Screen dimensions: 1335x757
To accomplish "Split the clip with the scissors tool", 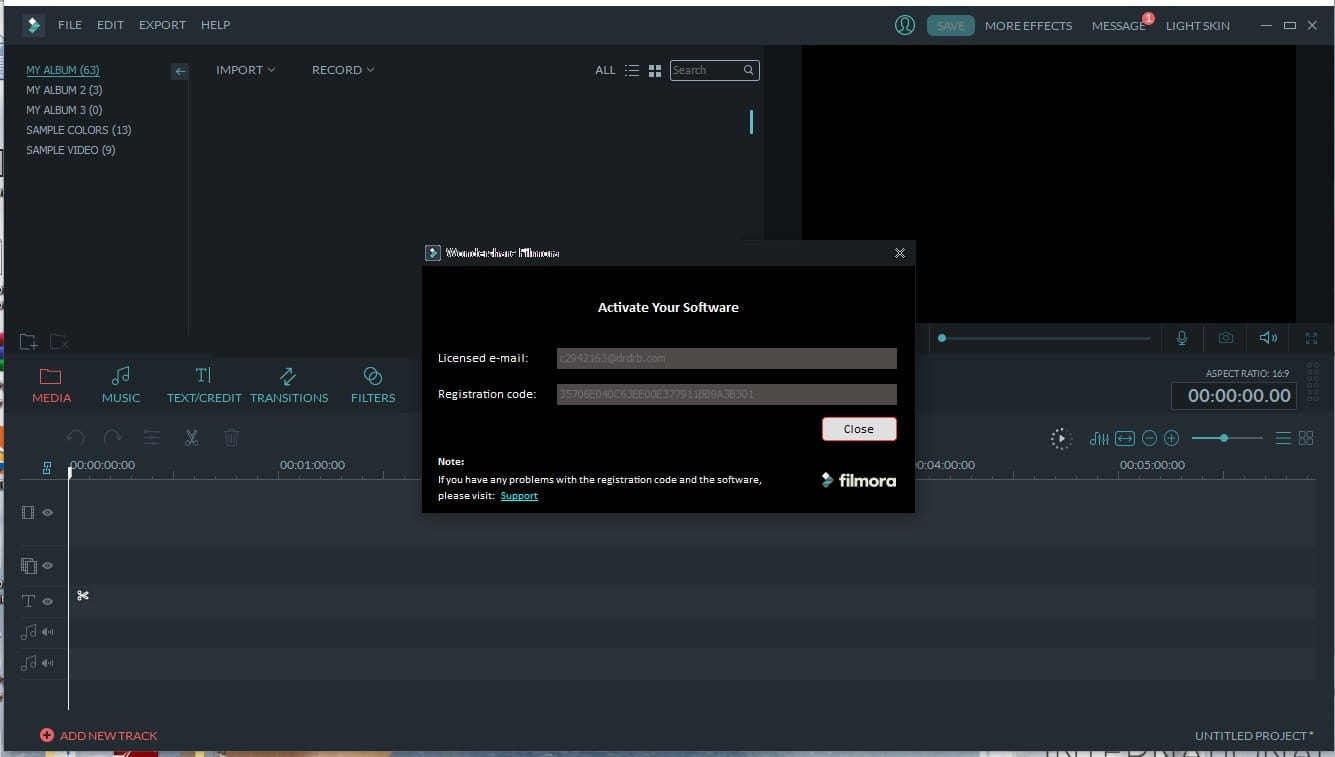I will pyautogui.click(x=192, y=438).
